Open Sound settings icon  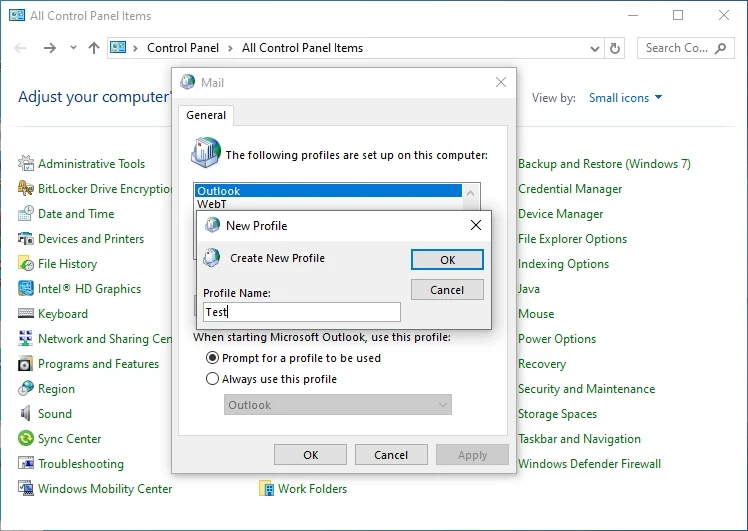point(26,413)
